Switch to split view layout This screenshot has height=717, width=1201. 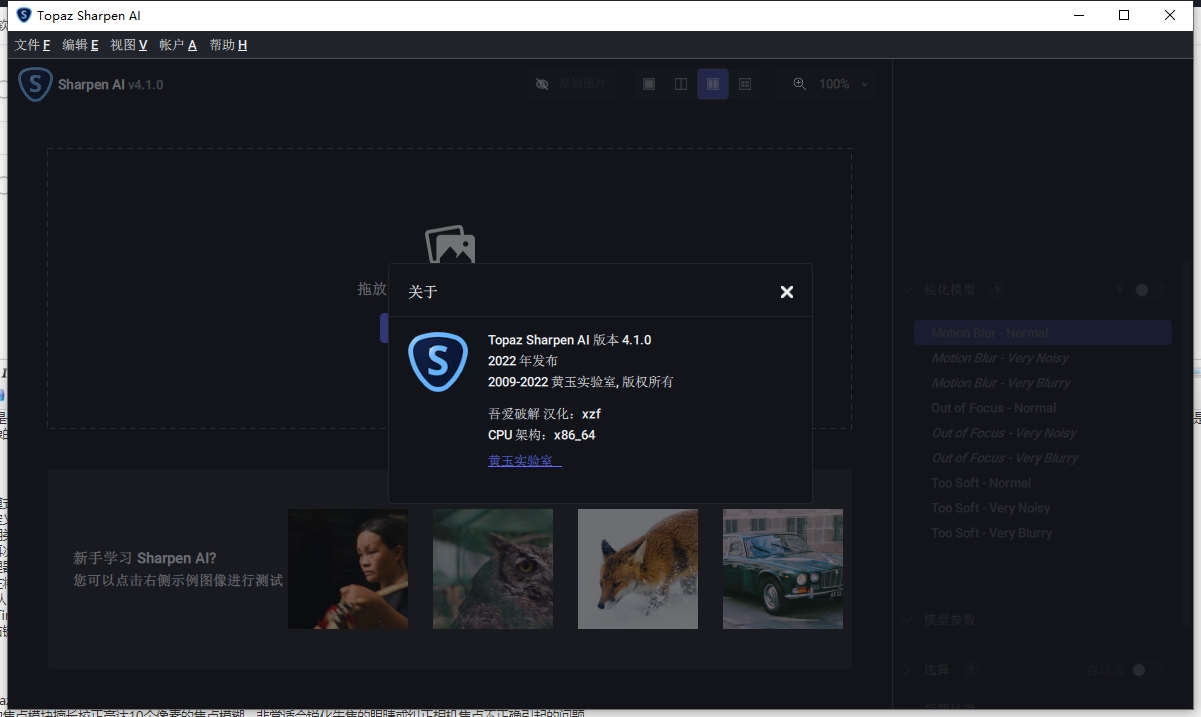tap(681, 84)
